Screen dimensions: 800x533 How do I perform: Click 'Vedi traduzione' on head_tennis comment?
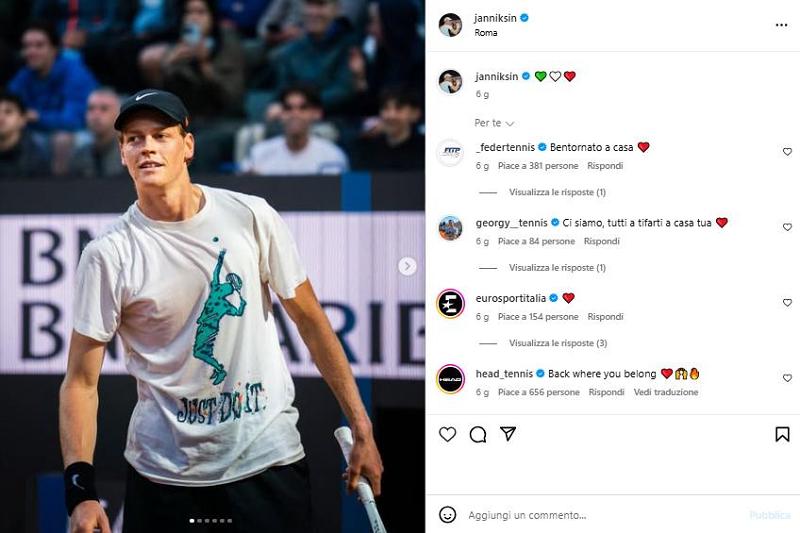(666, 393)
